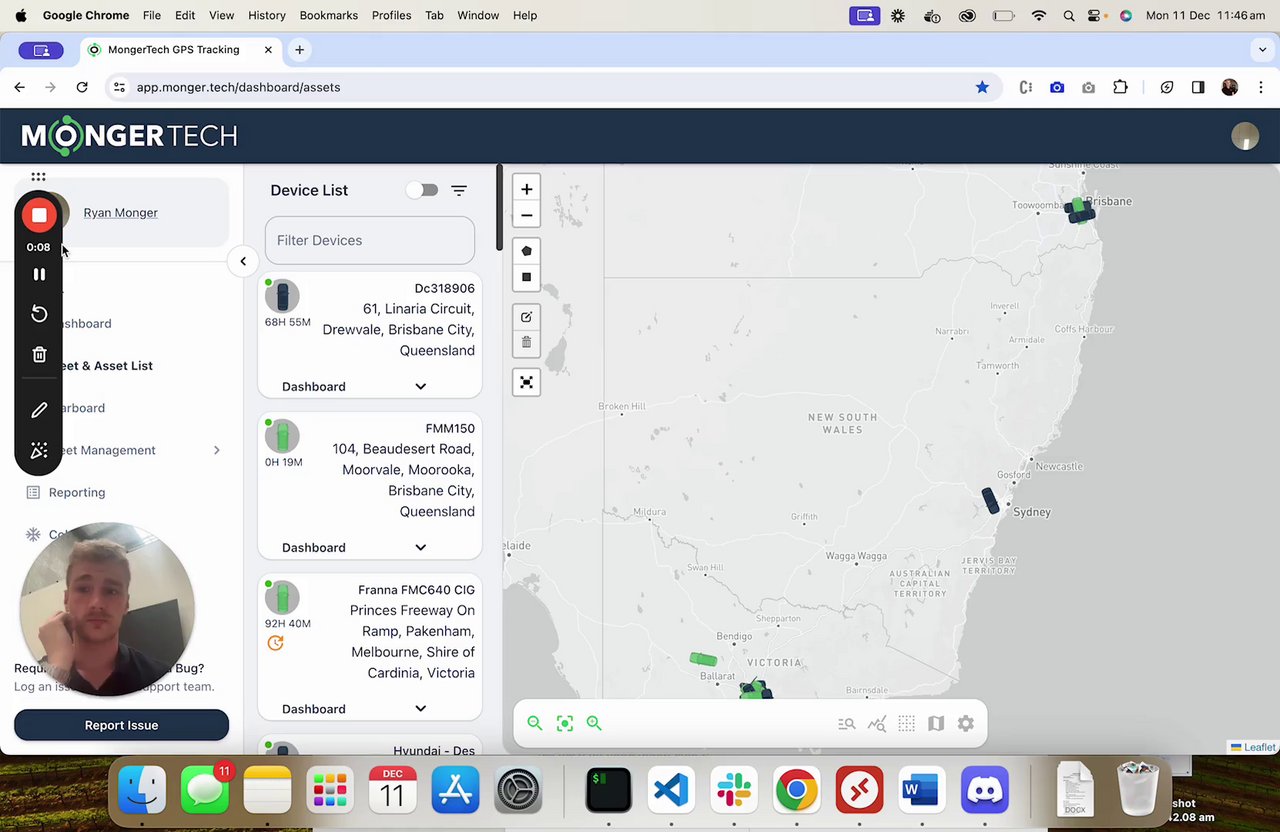Open the Chrome extensions puzzle icon

[1120, 87]
